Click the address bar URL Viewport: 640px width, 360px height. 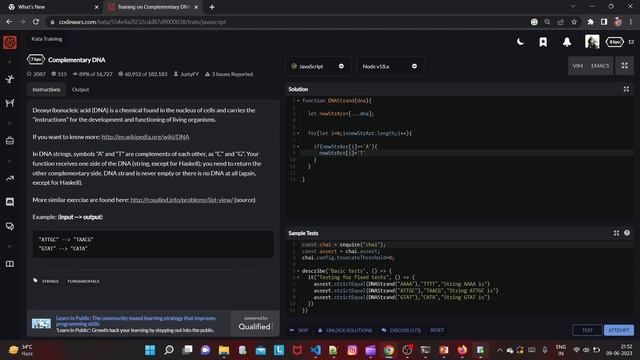pyautogui.click(x=142, y=22)
